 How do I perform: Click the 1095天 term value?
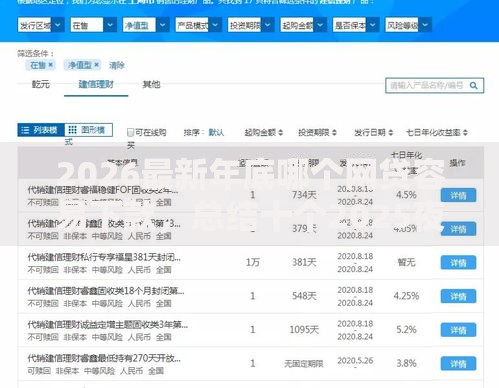(x=304, y=330)
